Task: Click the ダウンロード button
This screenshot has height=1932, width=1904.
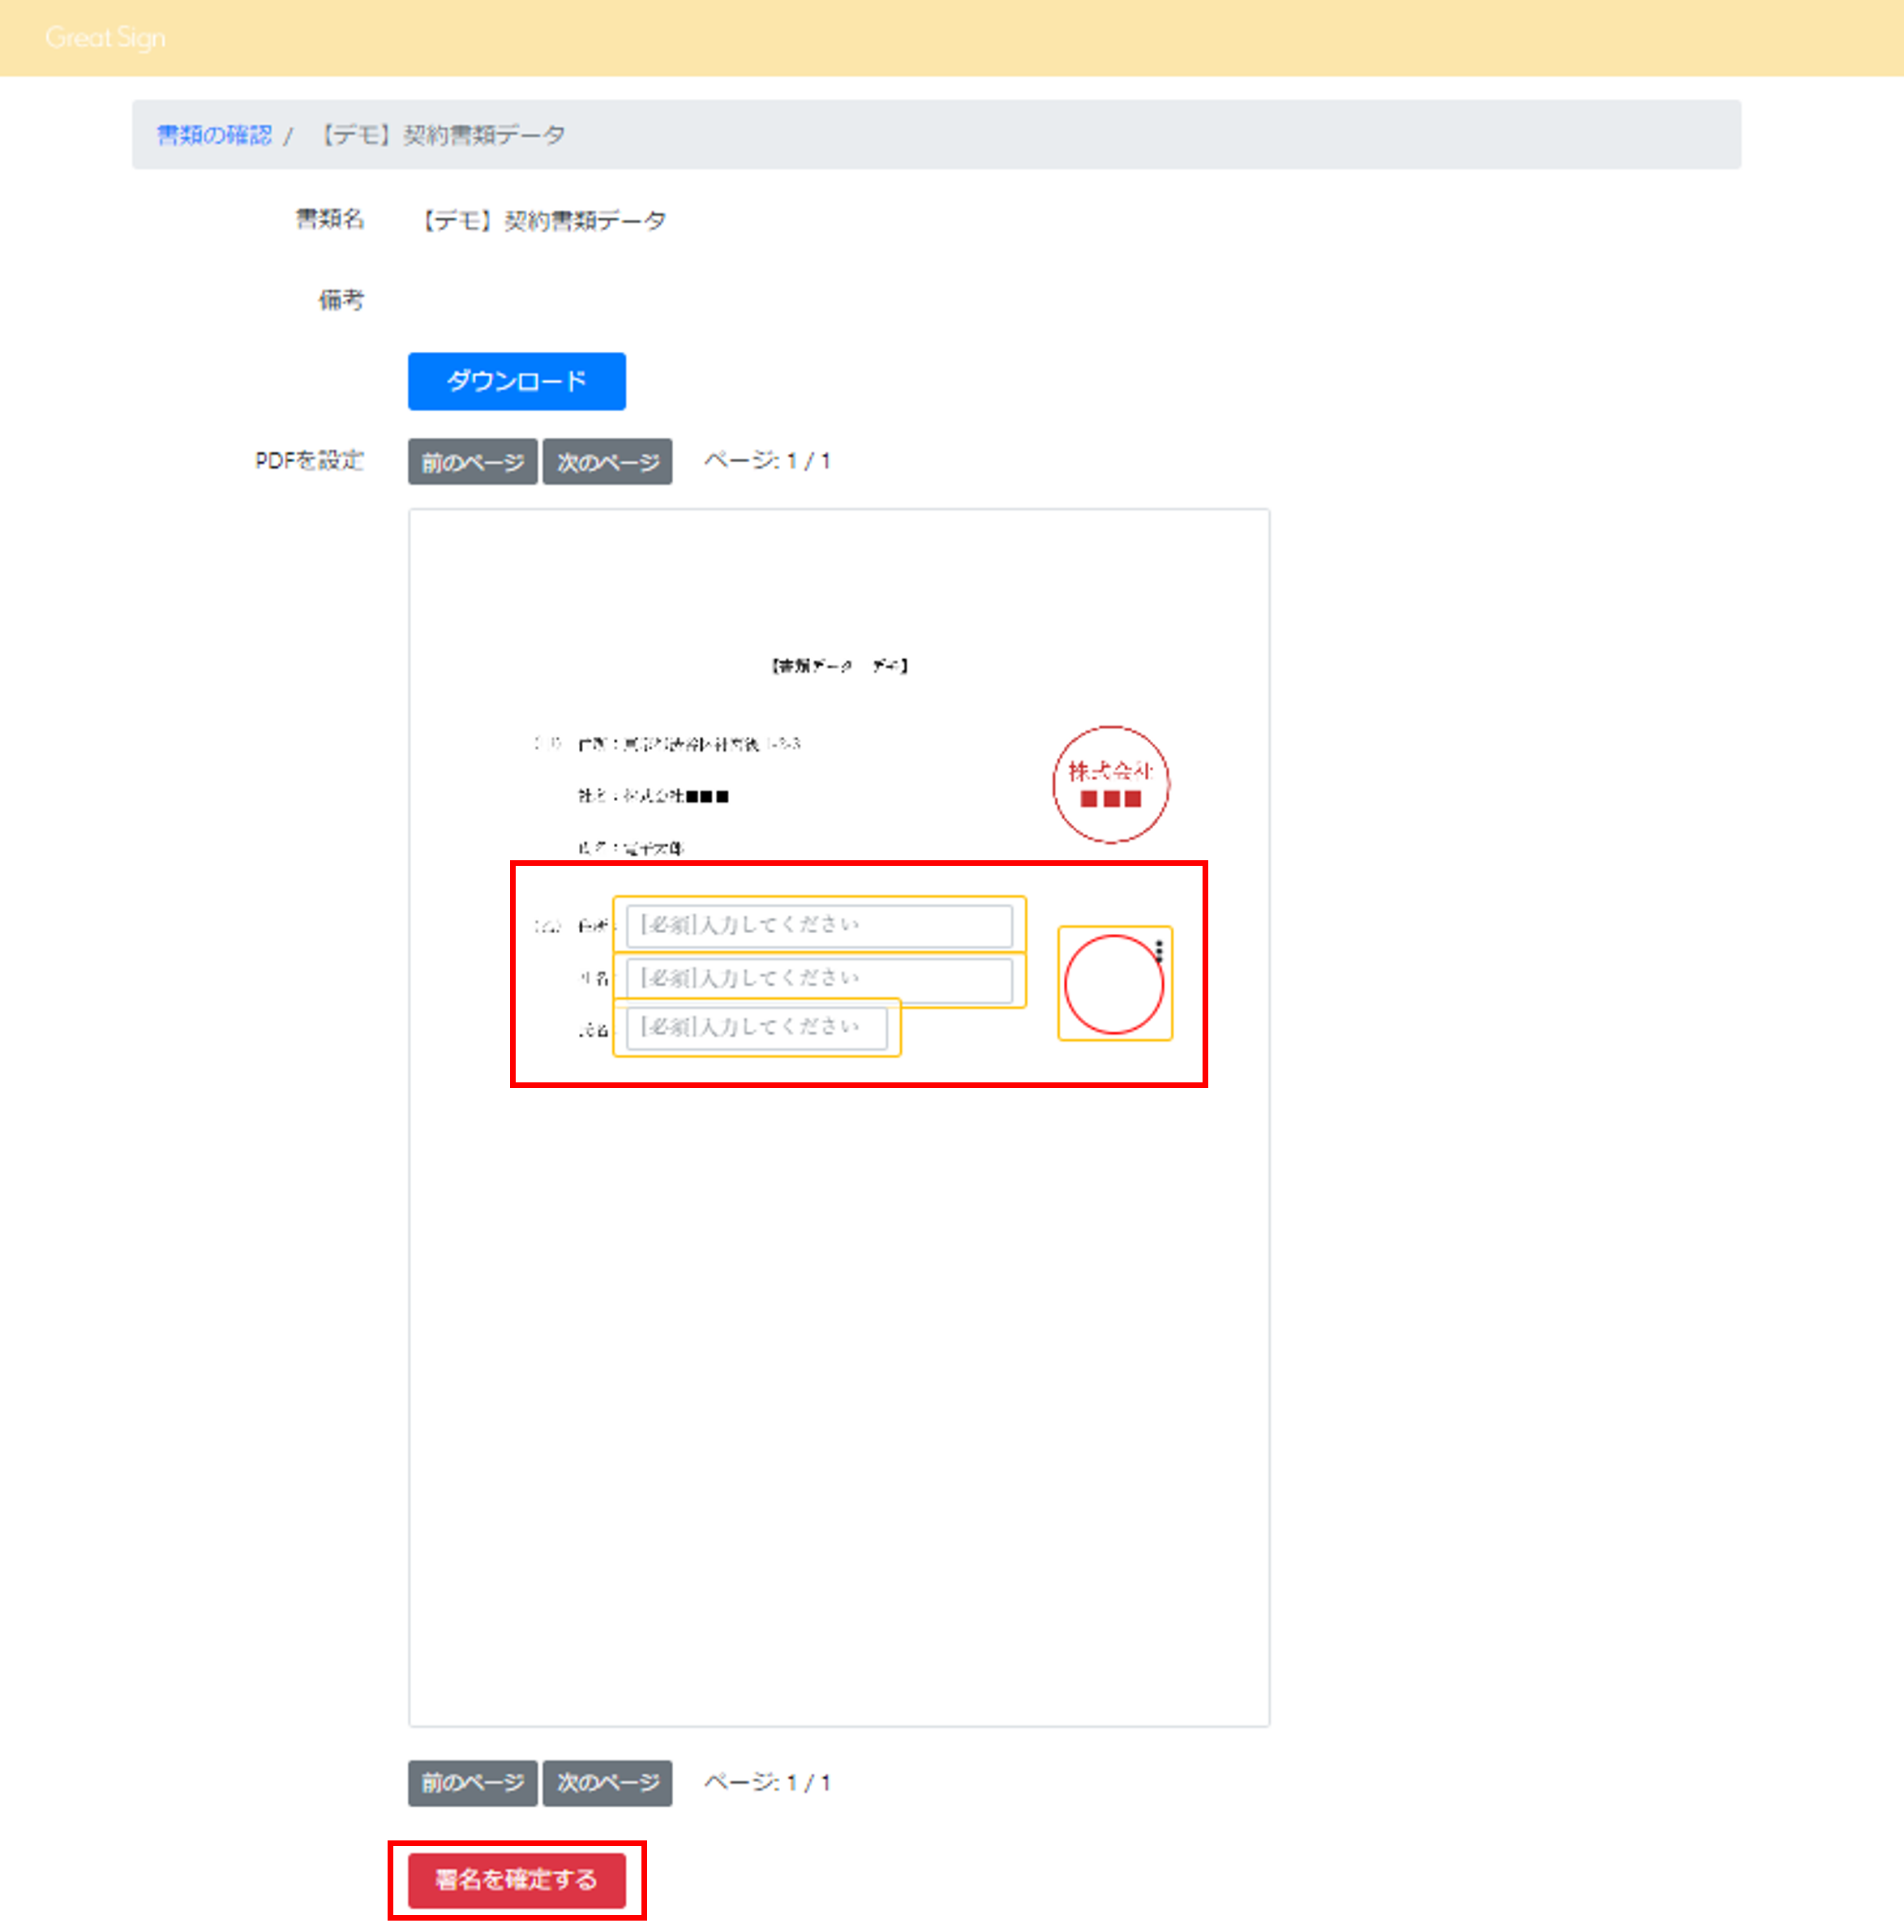Action: pyautogui.click(x=516, y=381)
